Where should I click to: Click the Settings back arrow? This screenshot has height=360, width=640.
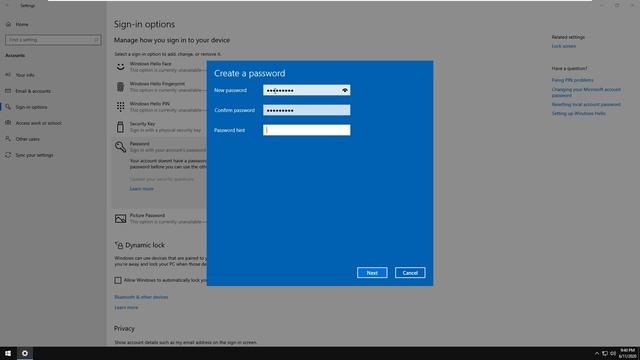pyautogui.click(x=7, y=6)
